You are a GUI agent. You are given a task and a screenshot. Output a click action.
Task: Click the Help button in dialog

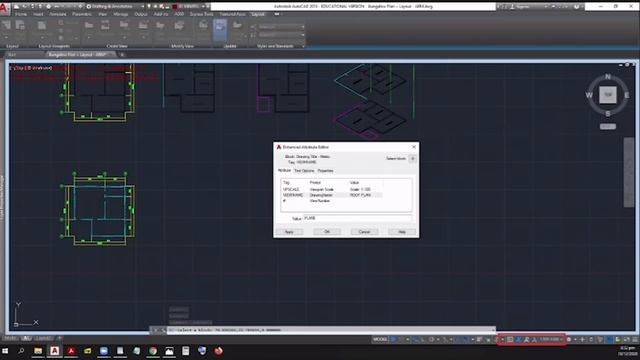402,232
